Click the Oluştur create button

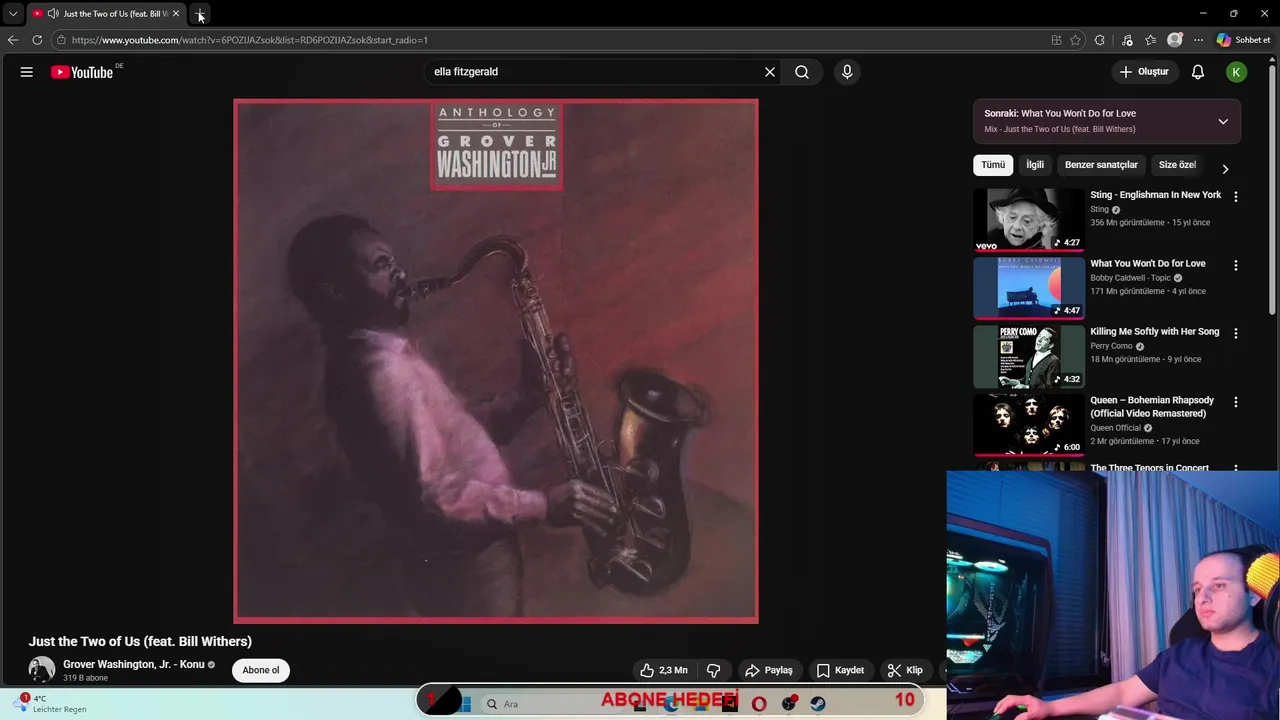(1144, 72)
